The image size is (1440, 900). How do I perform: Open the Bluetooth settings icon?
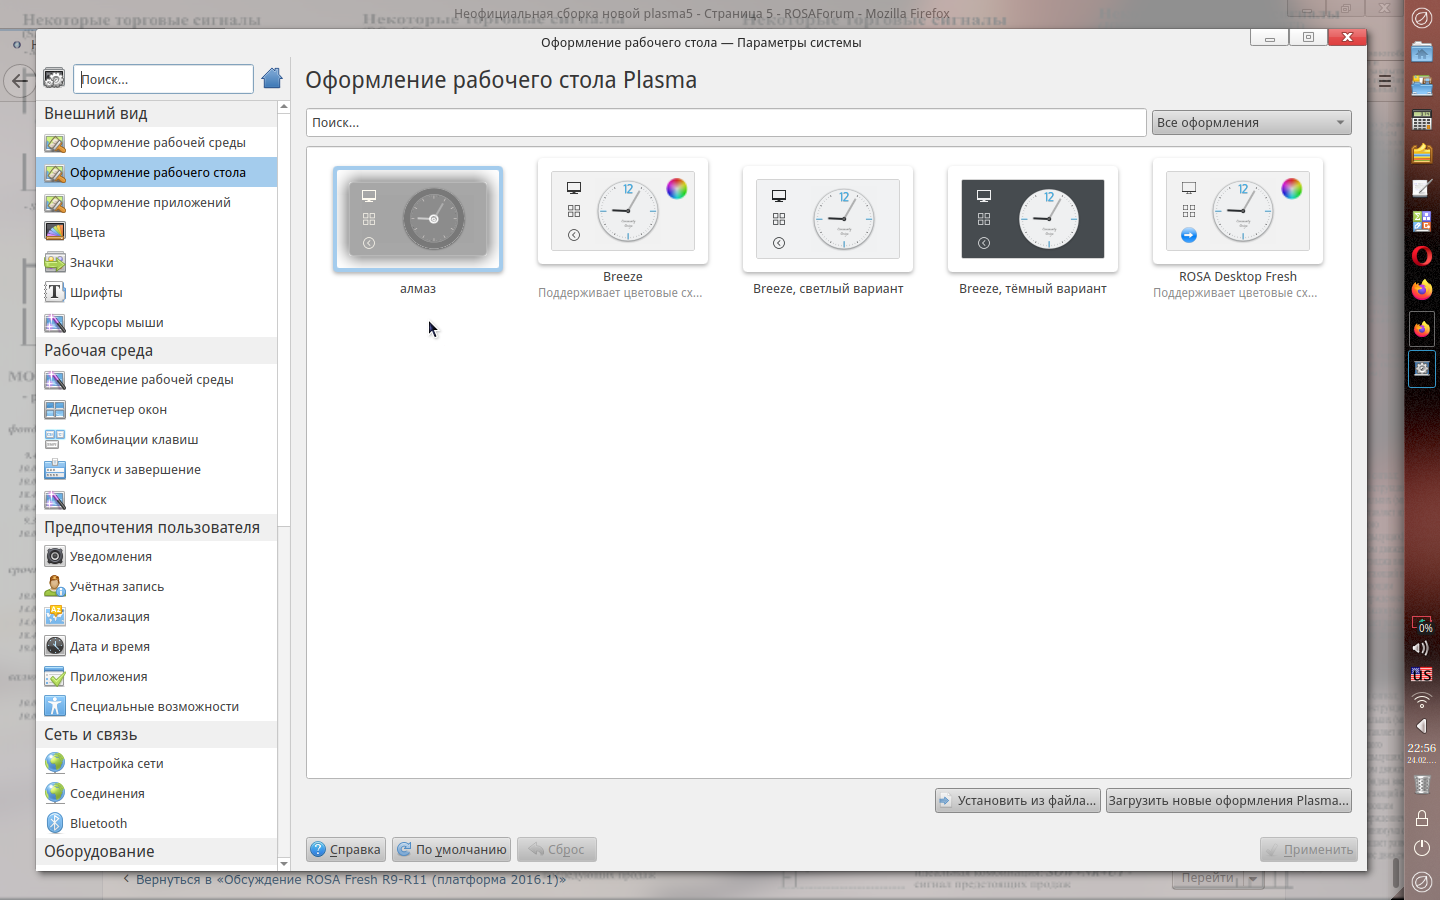pyautogui.click(x=55, y=823)
